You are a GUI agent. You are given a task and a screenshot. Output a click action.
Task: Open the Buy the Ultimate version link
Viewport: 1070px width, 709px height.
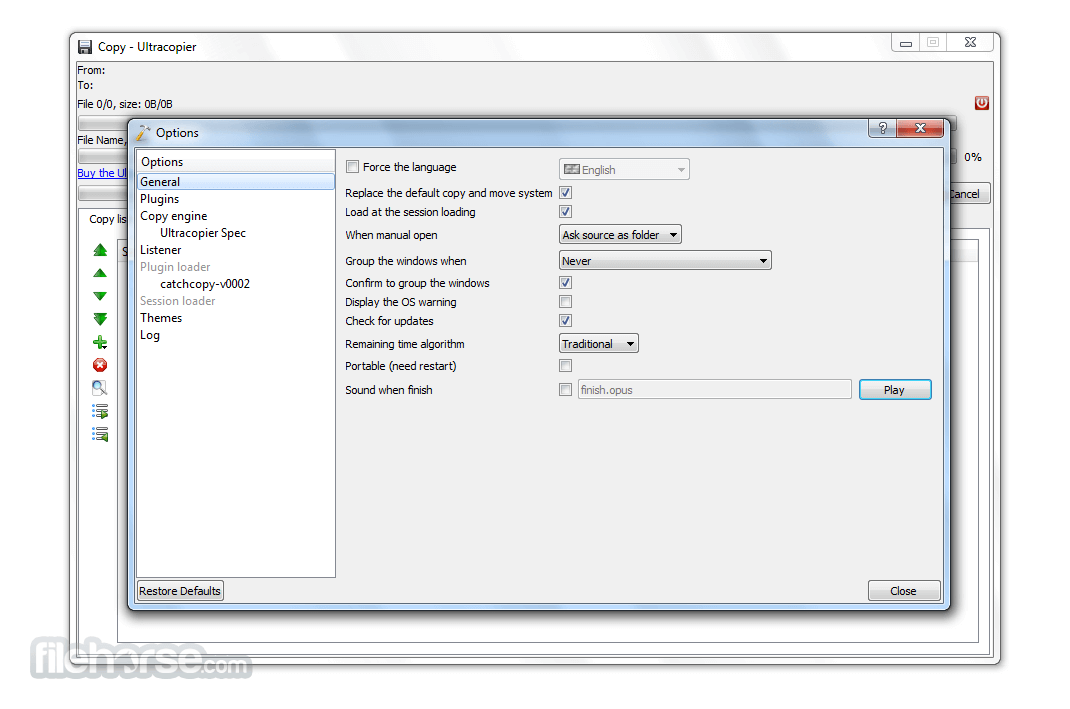(102, 173)
